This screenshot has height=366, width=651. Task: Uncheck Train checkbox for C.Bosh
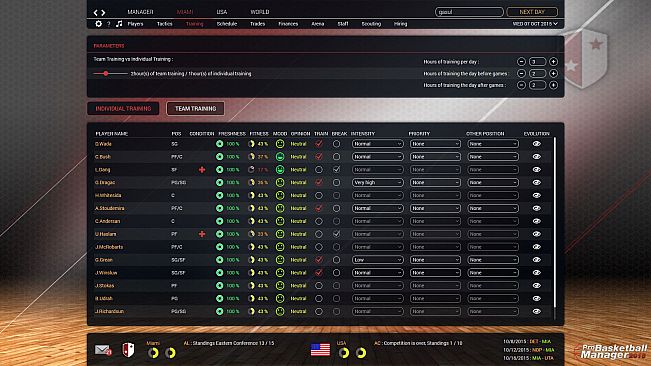tap(319, 157)
